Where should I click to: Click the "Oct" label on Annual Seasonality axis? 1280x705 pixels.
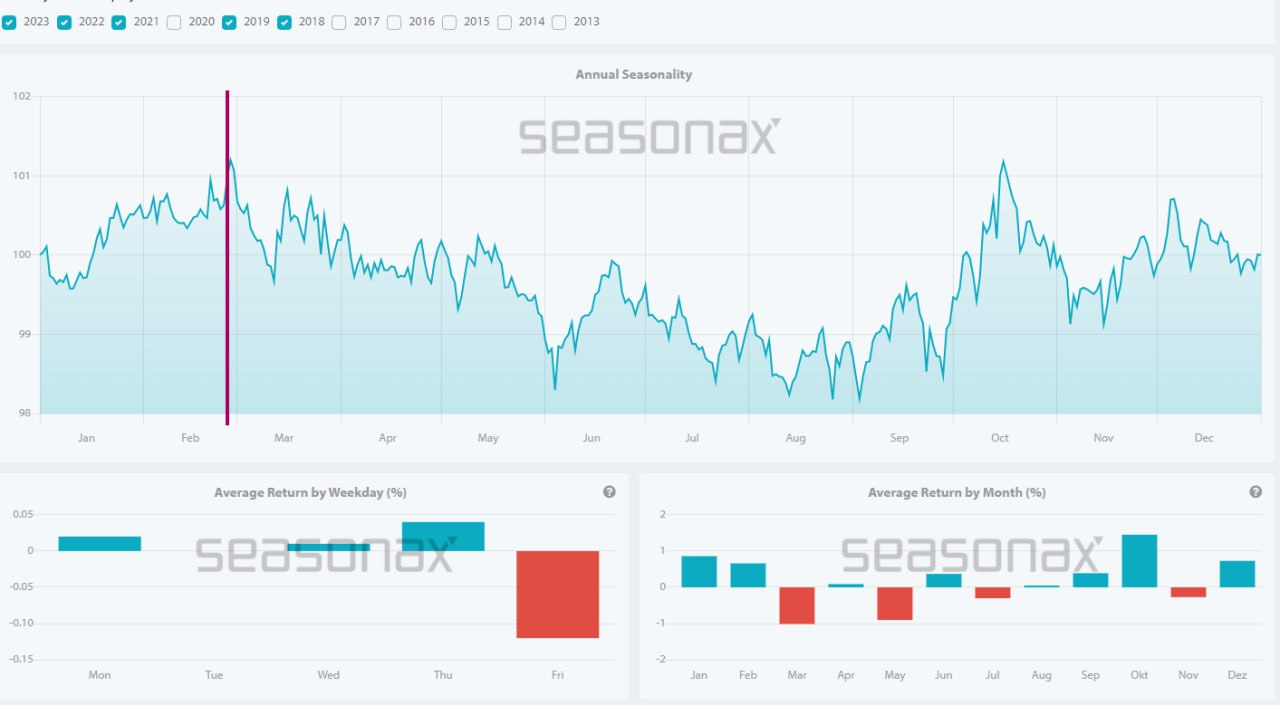point(1000,438)
